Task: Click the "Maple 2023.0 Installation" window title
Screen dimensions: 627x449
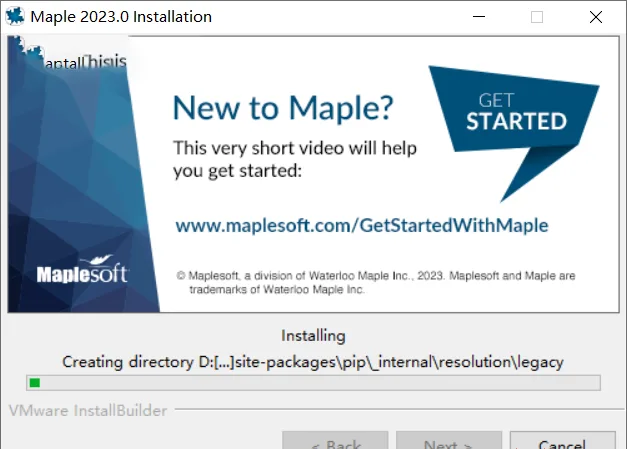Action: tap(121, 17)
